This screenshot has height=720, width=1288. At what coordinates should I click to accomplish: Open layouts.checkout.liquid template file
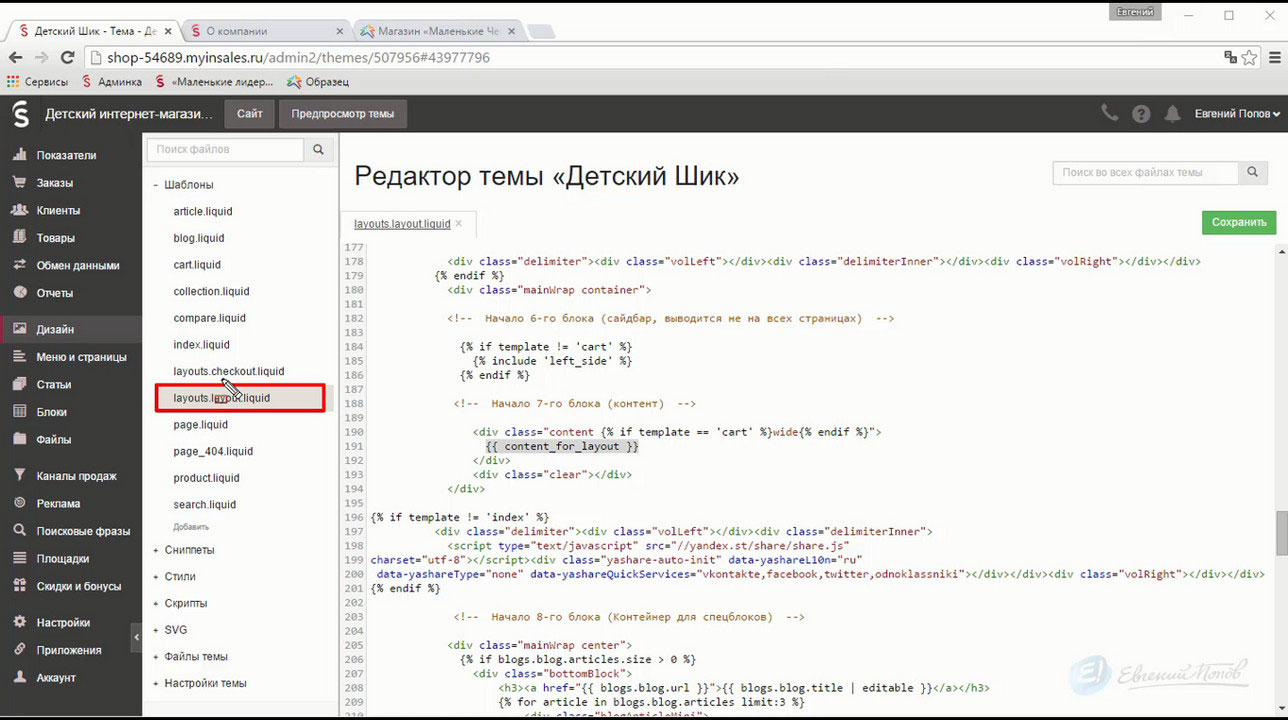click(x=229, y=371)
